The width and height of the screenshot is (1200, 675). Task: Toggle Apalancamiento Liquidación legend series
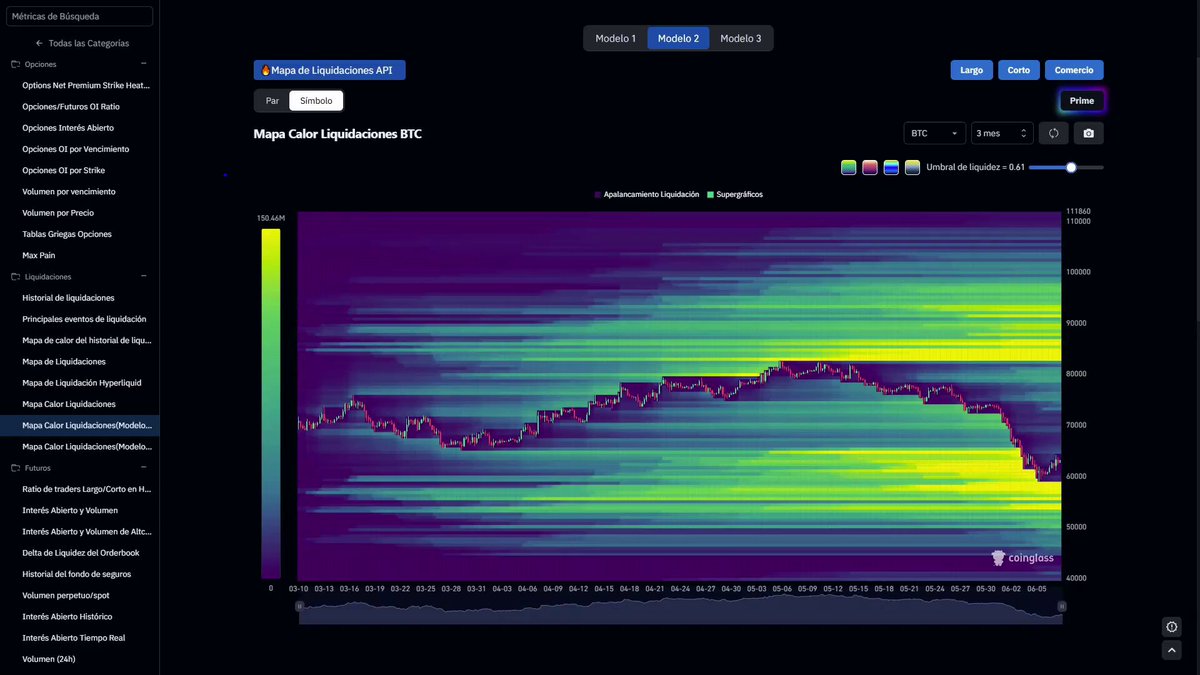(x=647, y=194)
